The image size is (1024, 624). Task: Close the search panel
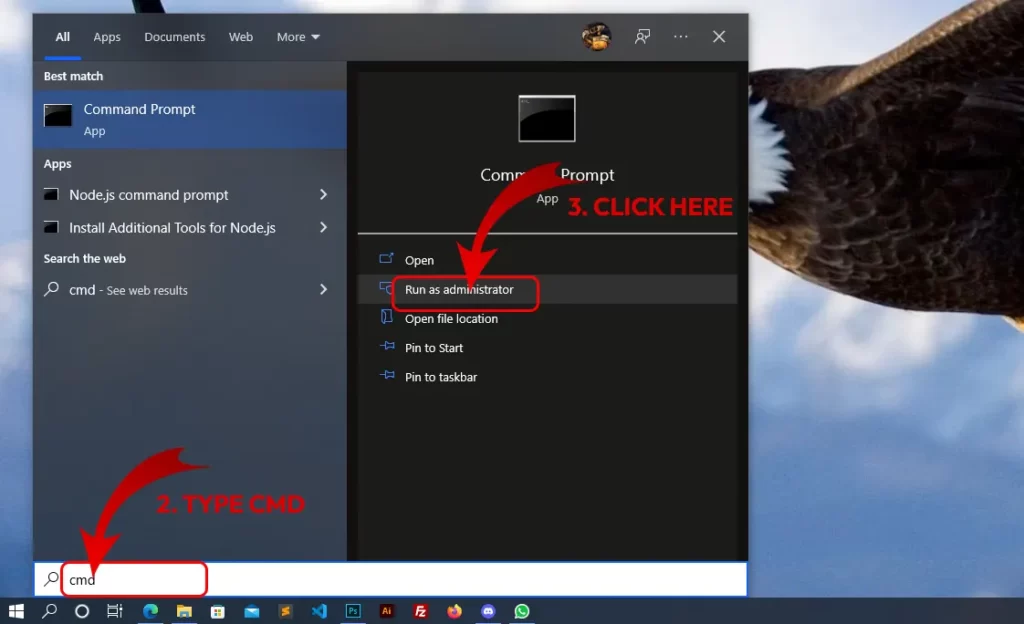pyautogui.click(x=719, y=37)
